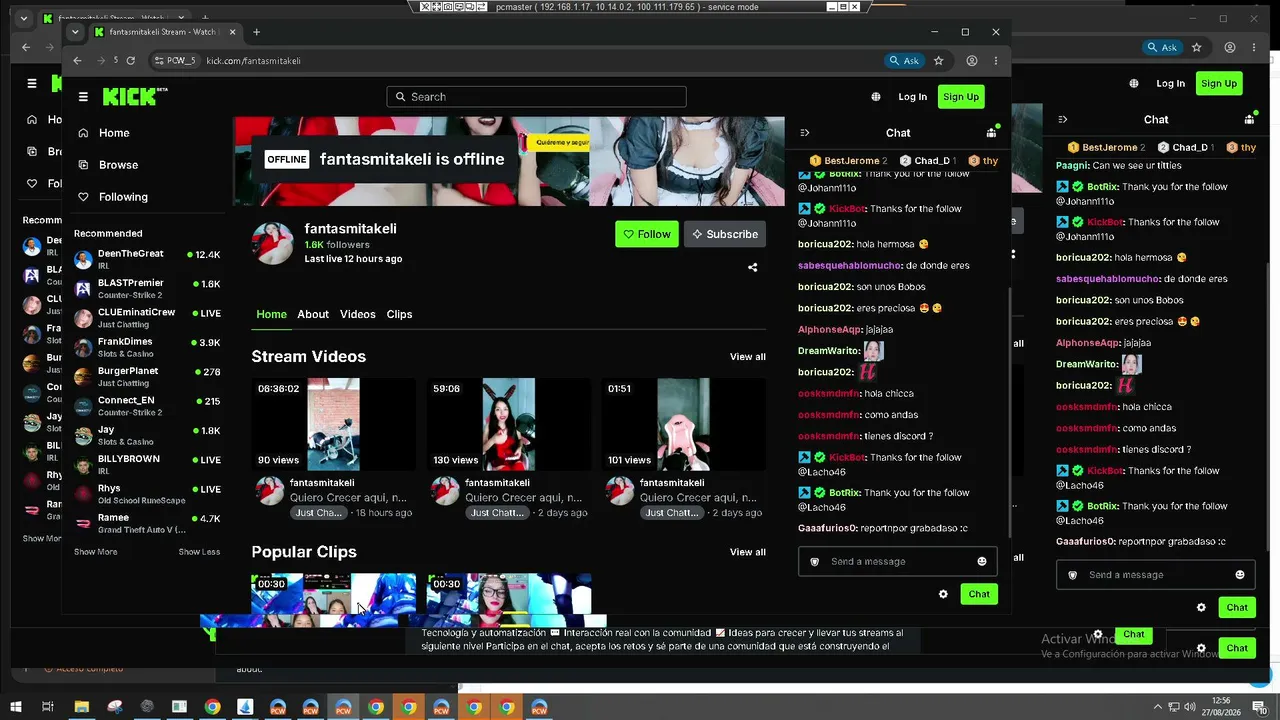
Task: Open language globe in the background window
Action: coord(1134,84)
